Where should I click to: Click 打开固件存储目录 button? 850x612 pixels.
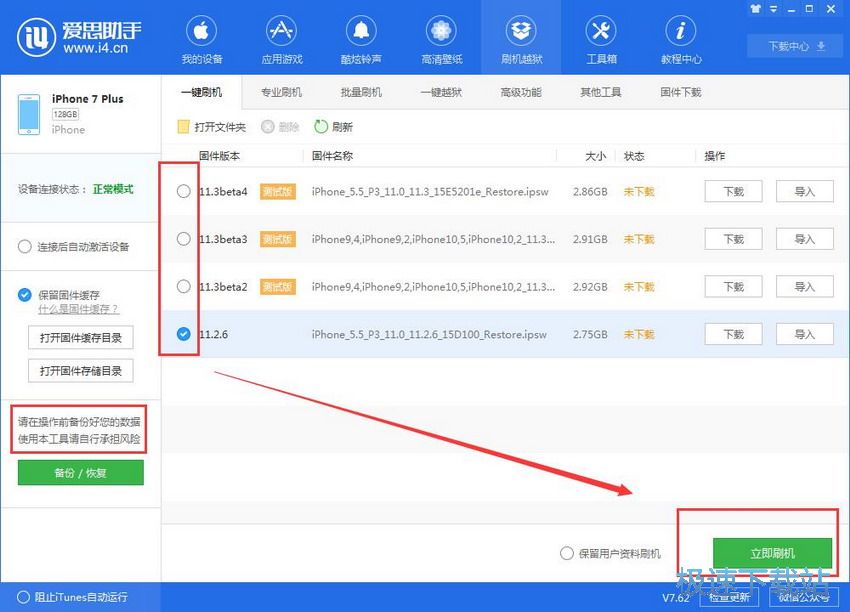click(x=81, y=371)
